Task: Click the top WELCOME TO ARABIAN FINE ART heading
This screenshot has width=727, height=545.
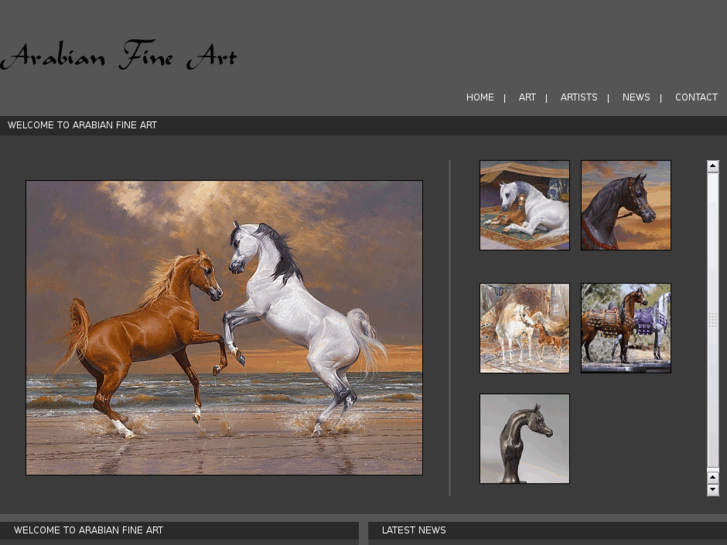Action: point(82,125)
